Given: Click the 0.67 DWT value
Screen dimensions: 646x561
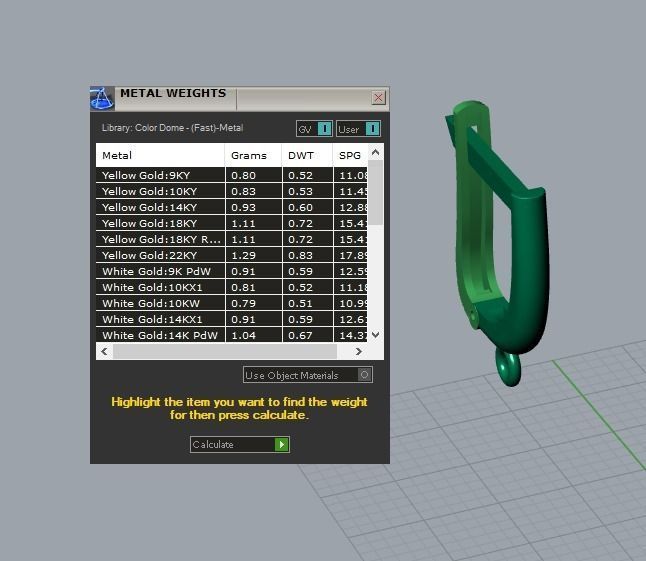Looking at the screenshot, I should click(x=300, y=336).
